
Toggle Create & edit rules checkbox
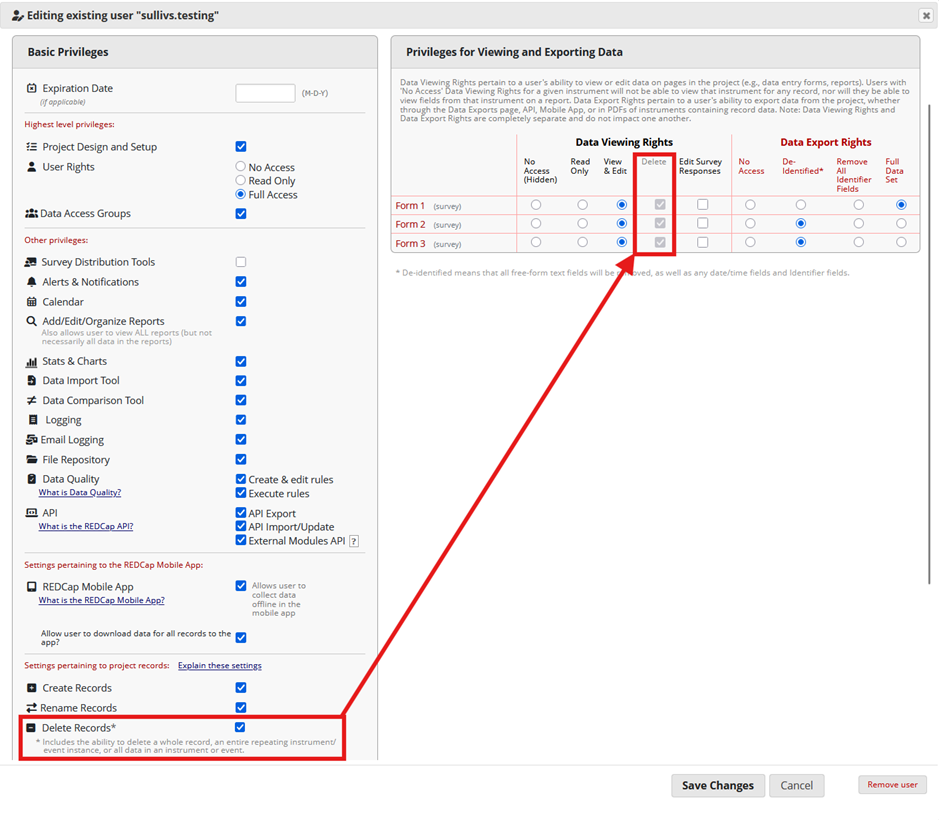point(241,479)
